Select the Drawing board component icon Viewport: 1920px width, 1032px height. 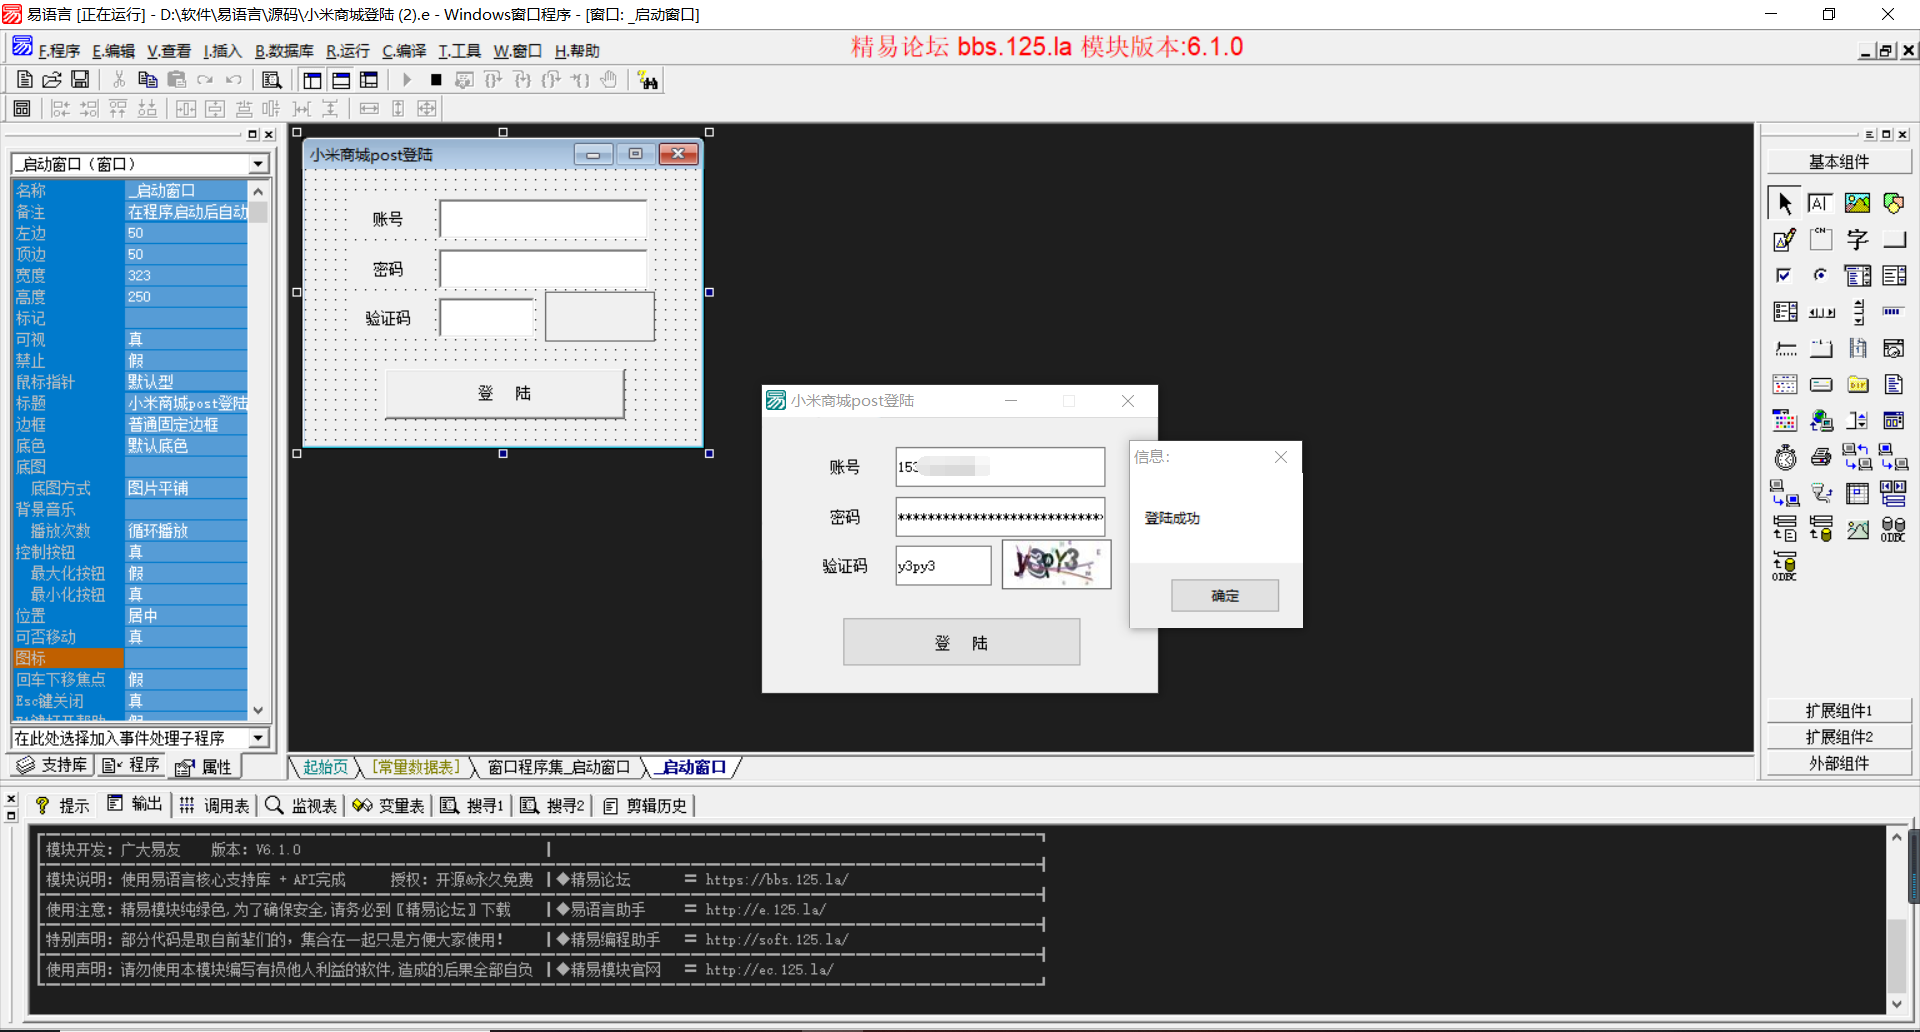pos(1785,240)
